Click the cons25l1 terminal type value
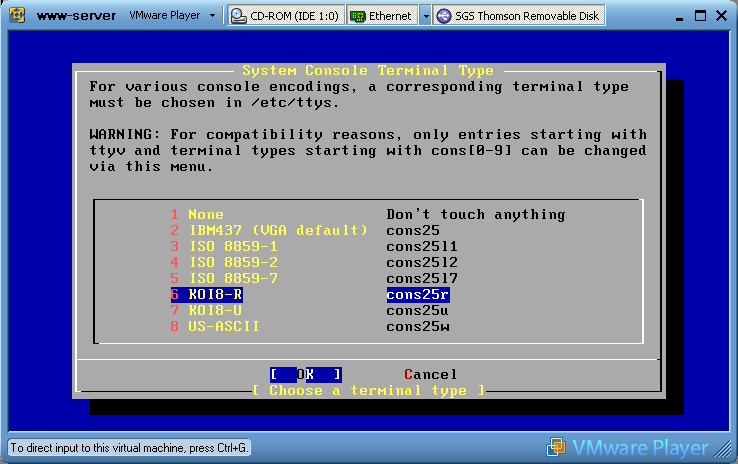Screen dimensions: 738x464 [x=422, y=247]
